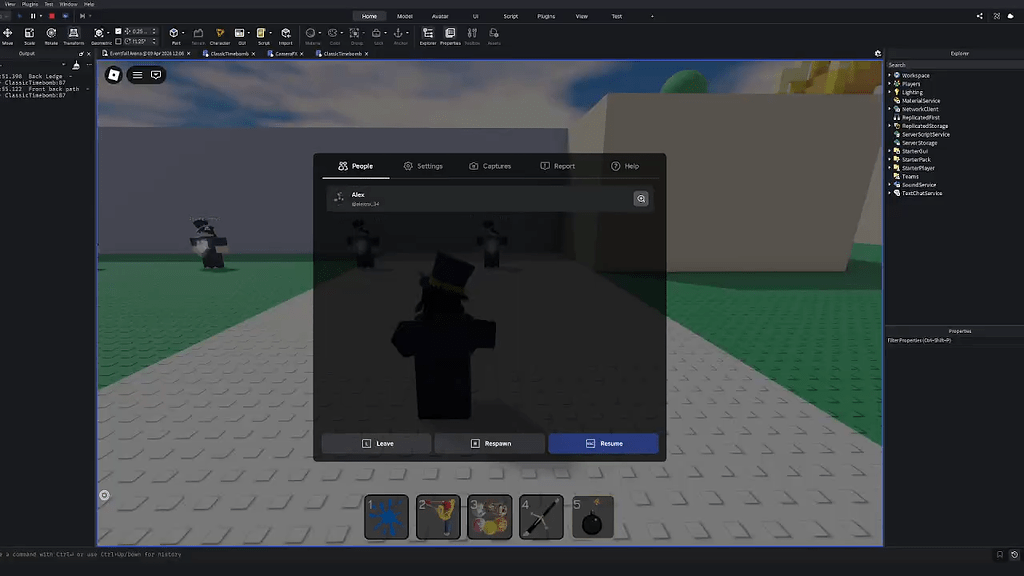The height and width of the screenshot is (576, 1024).
Task: Expand the StarterPack node
Action: (x=889, y=159)
